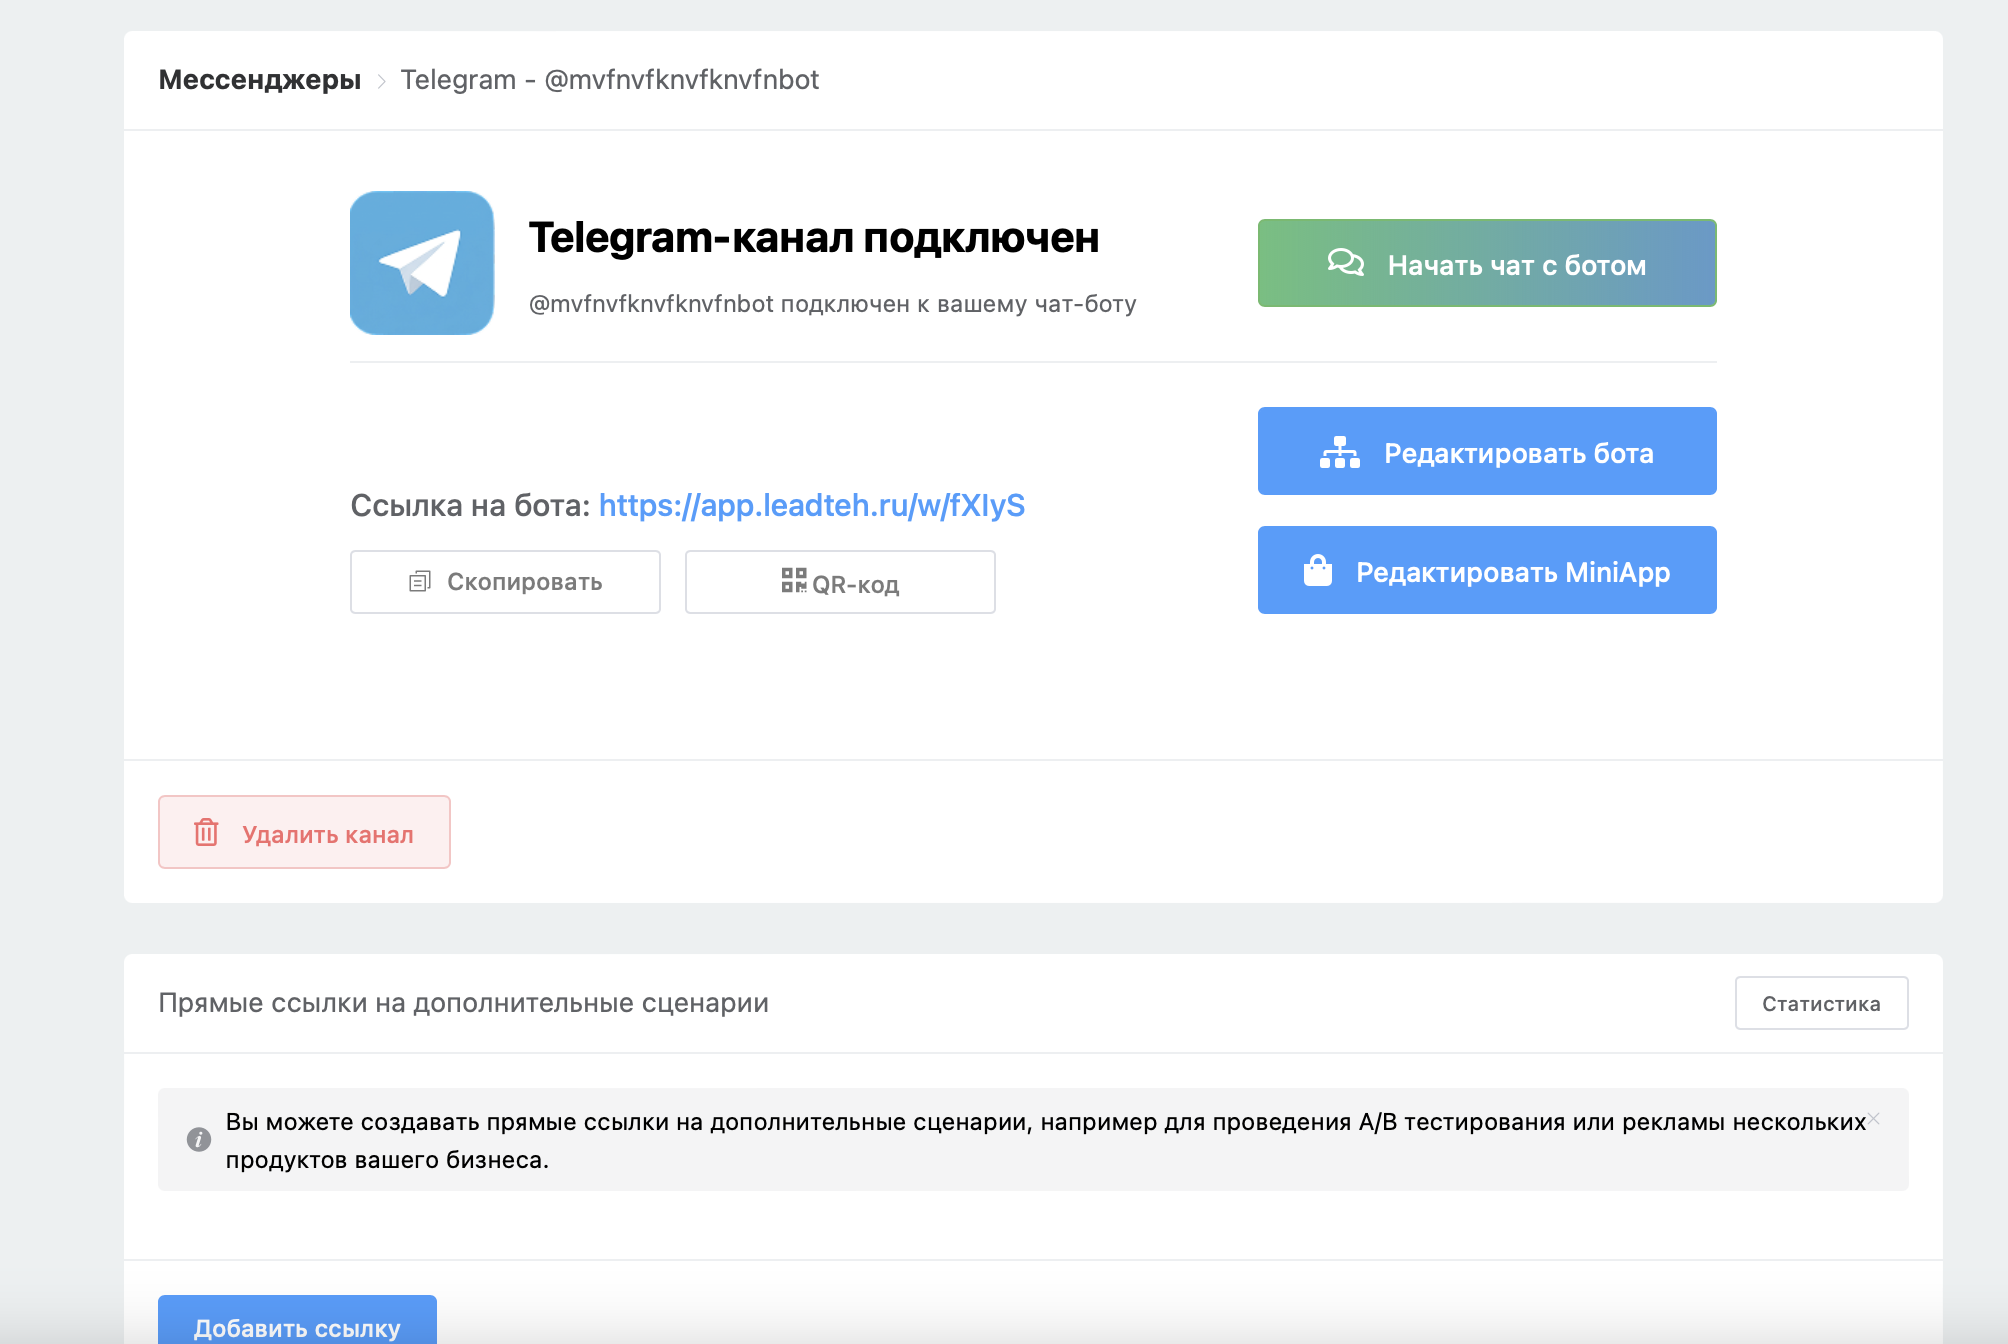Add a link with Добавить ссылку

297,1322
